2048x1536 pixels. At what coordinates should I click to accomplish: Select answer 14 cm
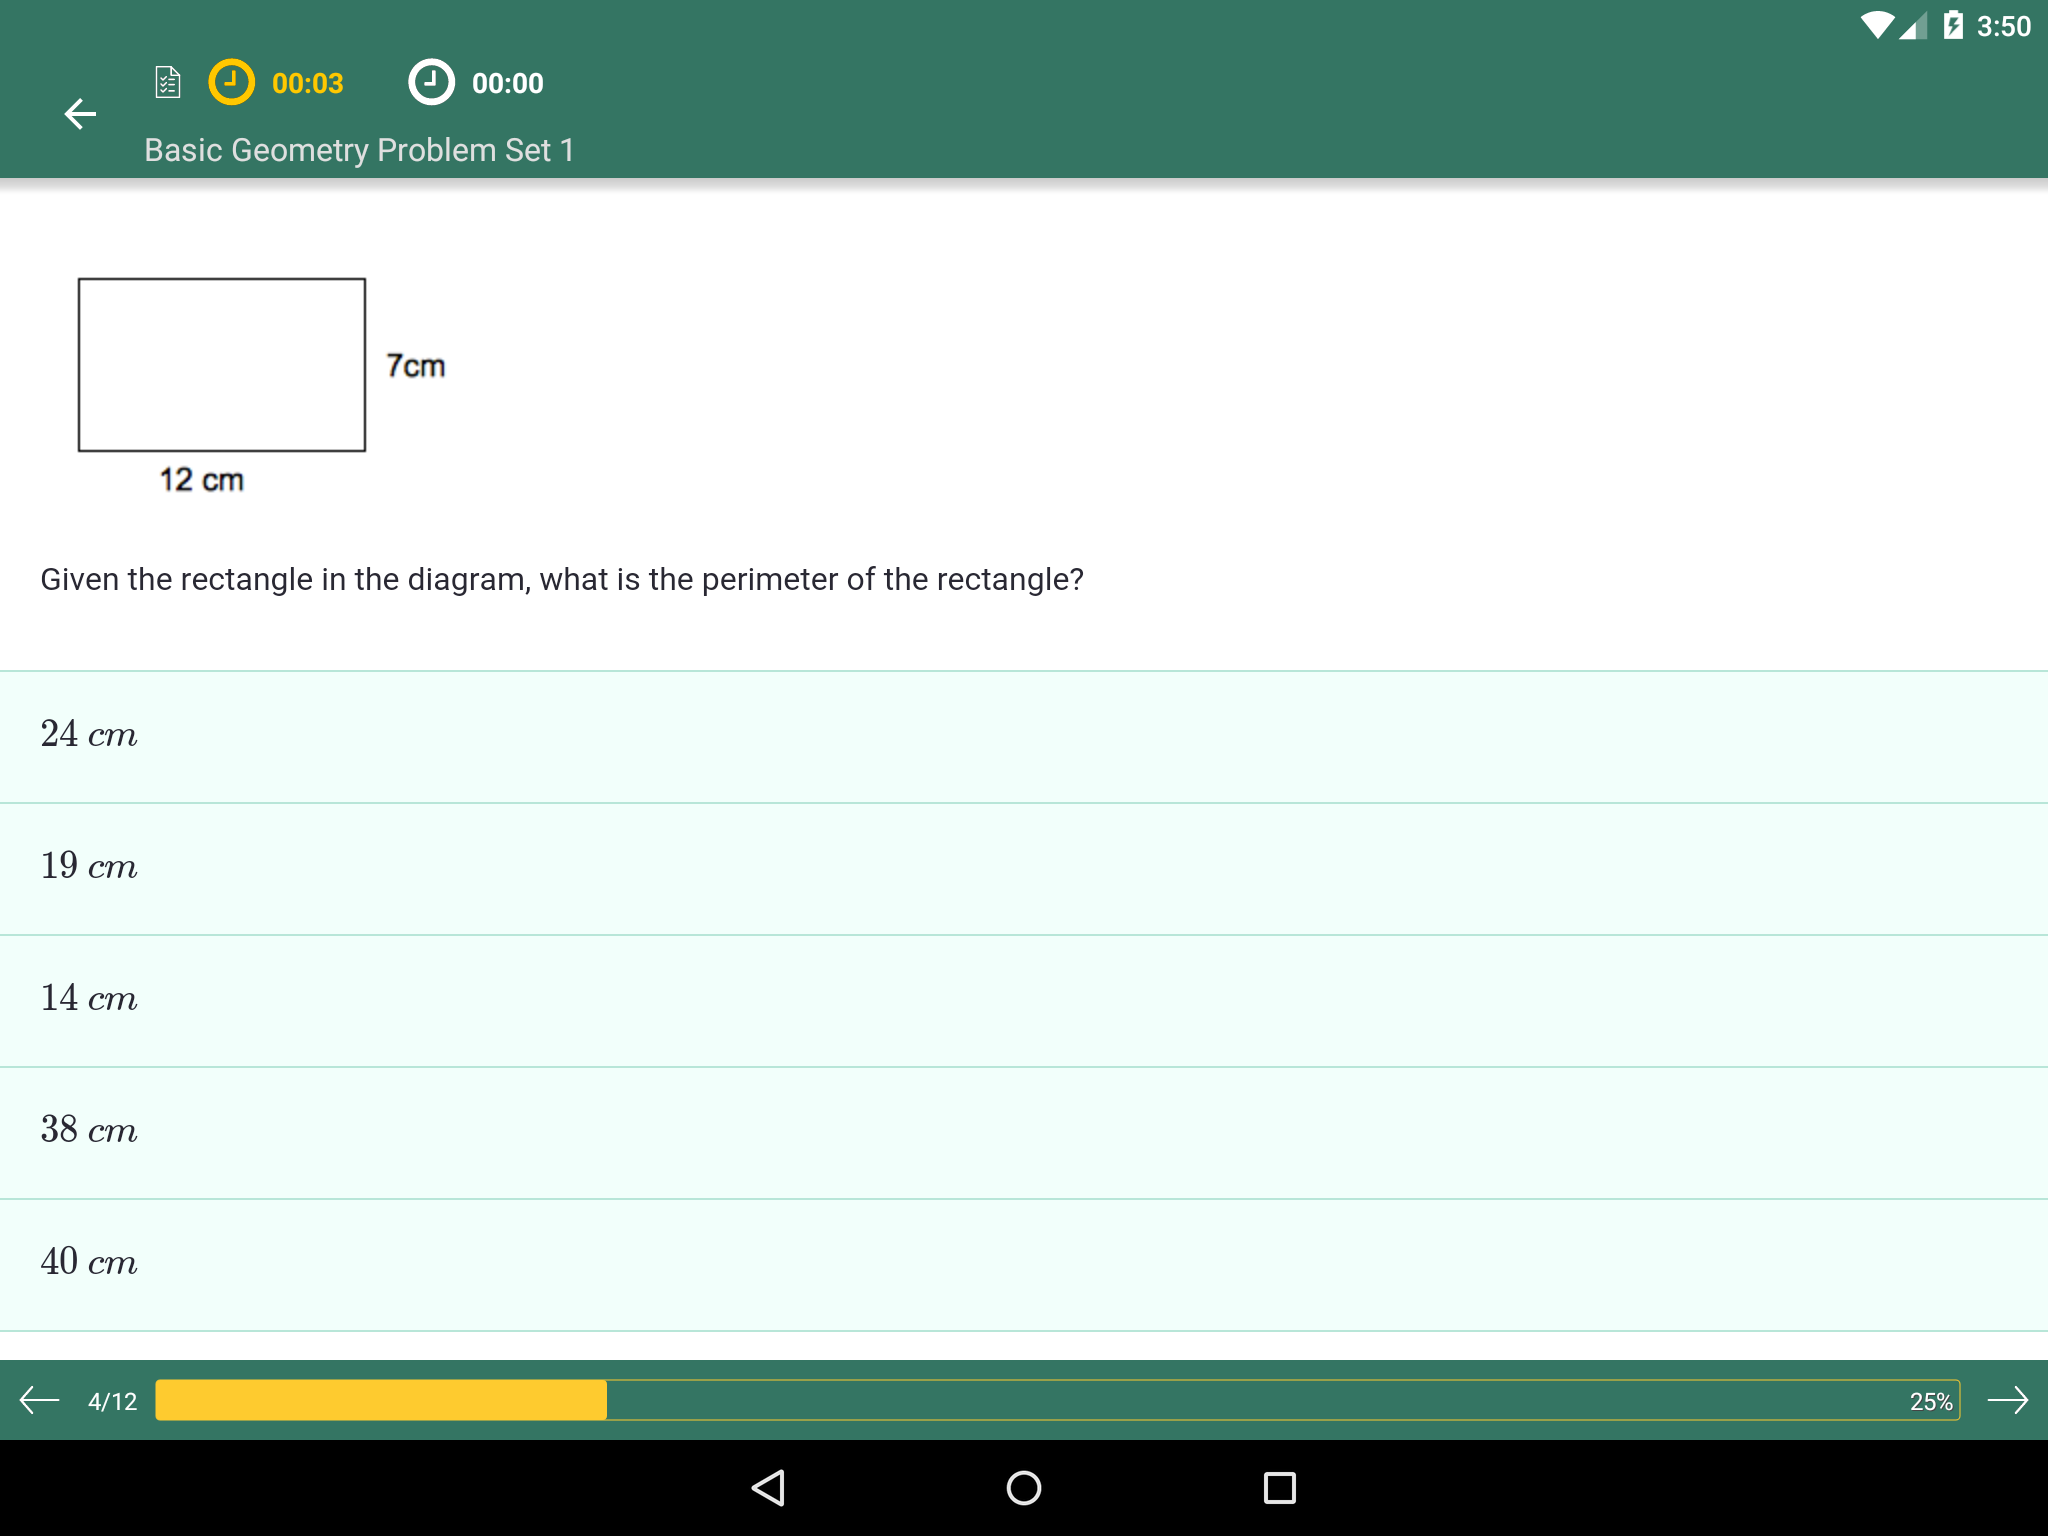pyautogui.click(x=1024, y=1001)
